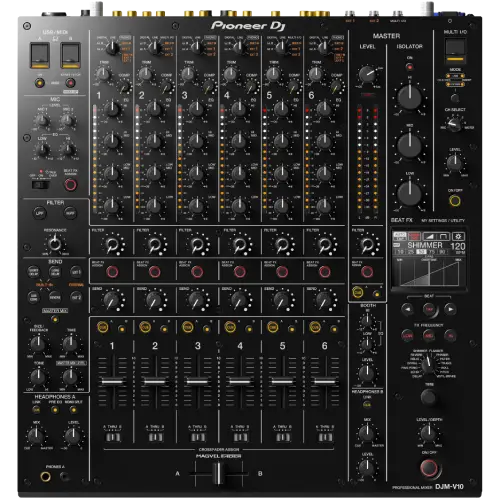Click channel 6 crossfader assign switch

[325, 437]
